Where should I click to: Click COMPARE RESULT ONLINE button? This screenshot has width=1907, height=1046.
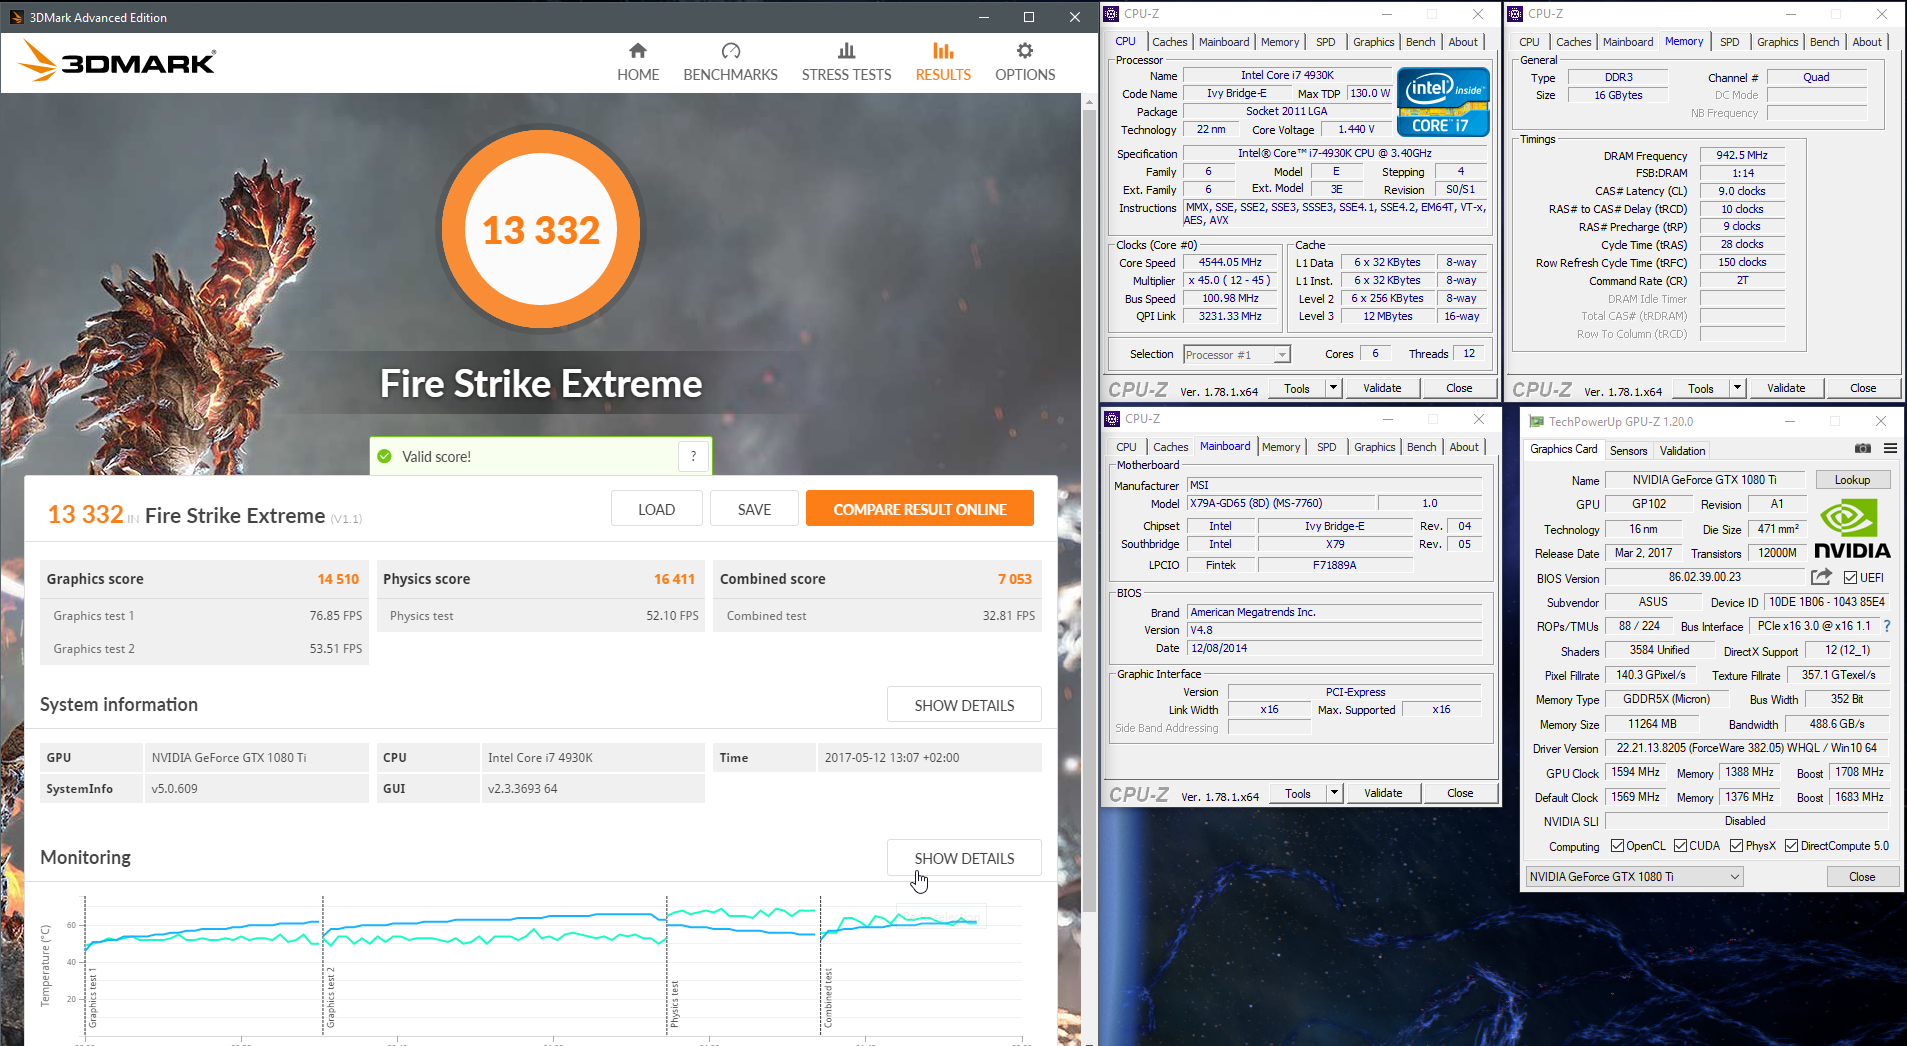pos(920,509)
